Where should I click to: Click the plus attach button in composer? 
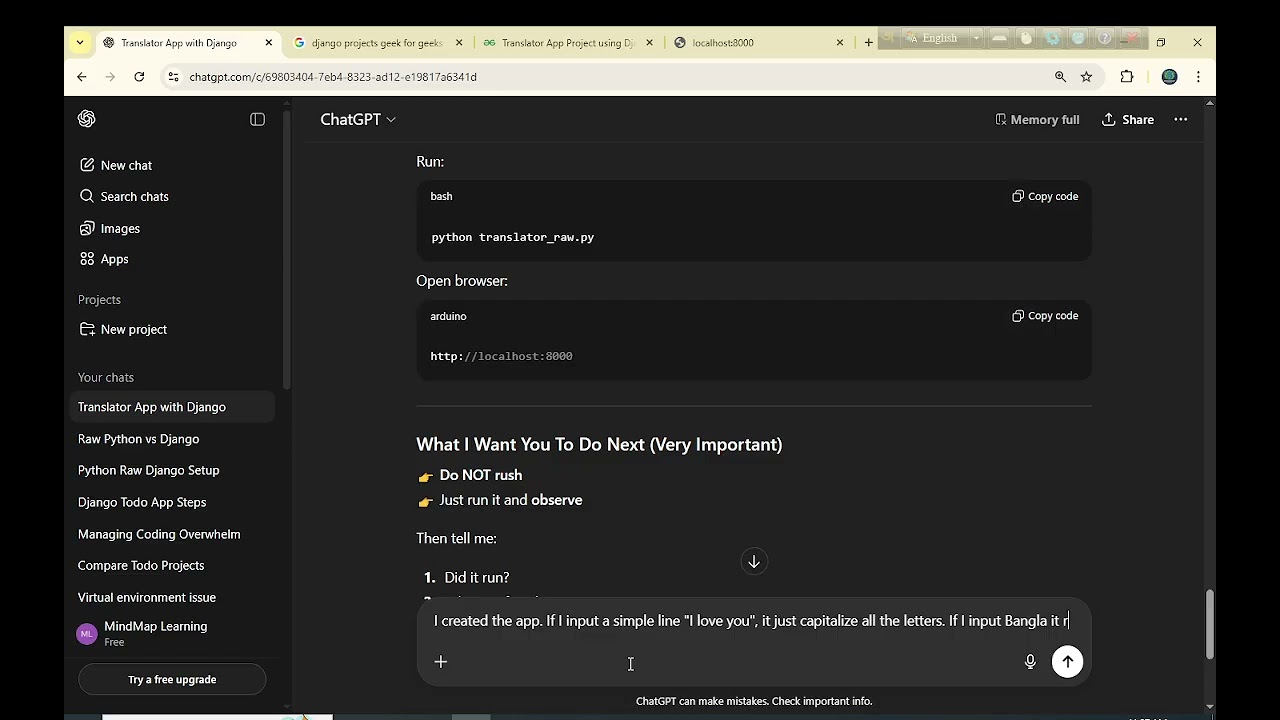coord(441,661)
